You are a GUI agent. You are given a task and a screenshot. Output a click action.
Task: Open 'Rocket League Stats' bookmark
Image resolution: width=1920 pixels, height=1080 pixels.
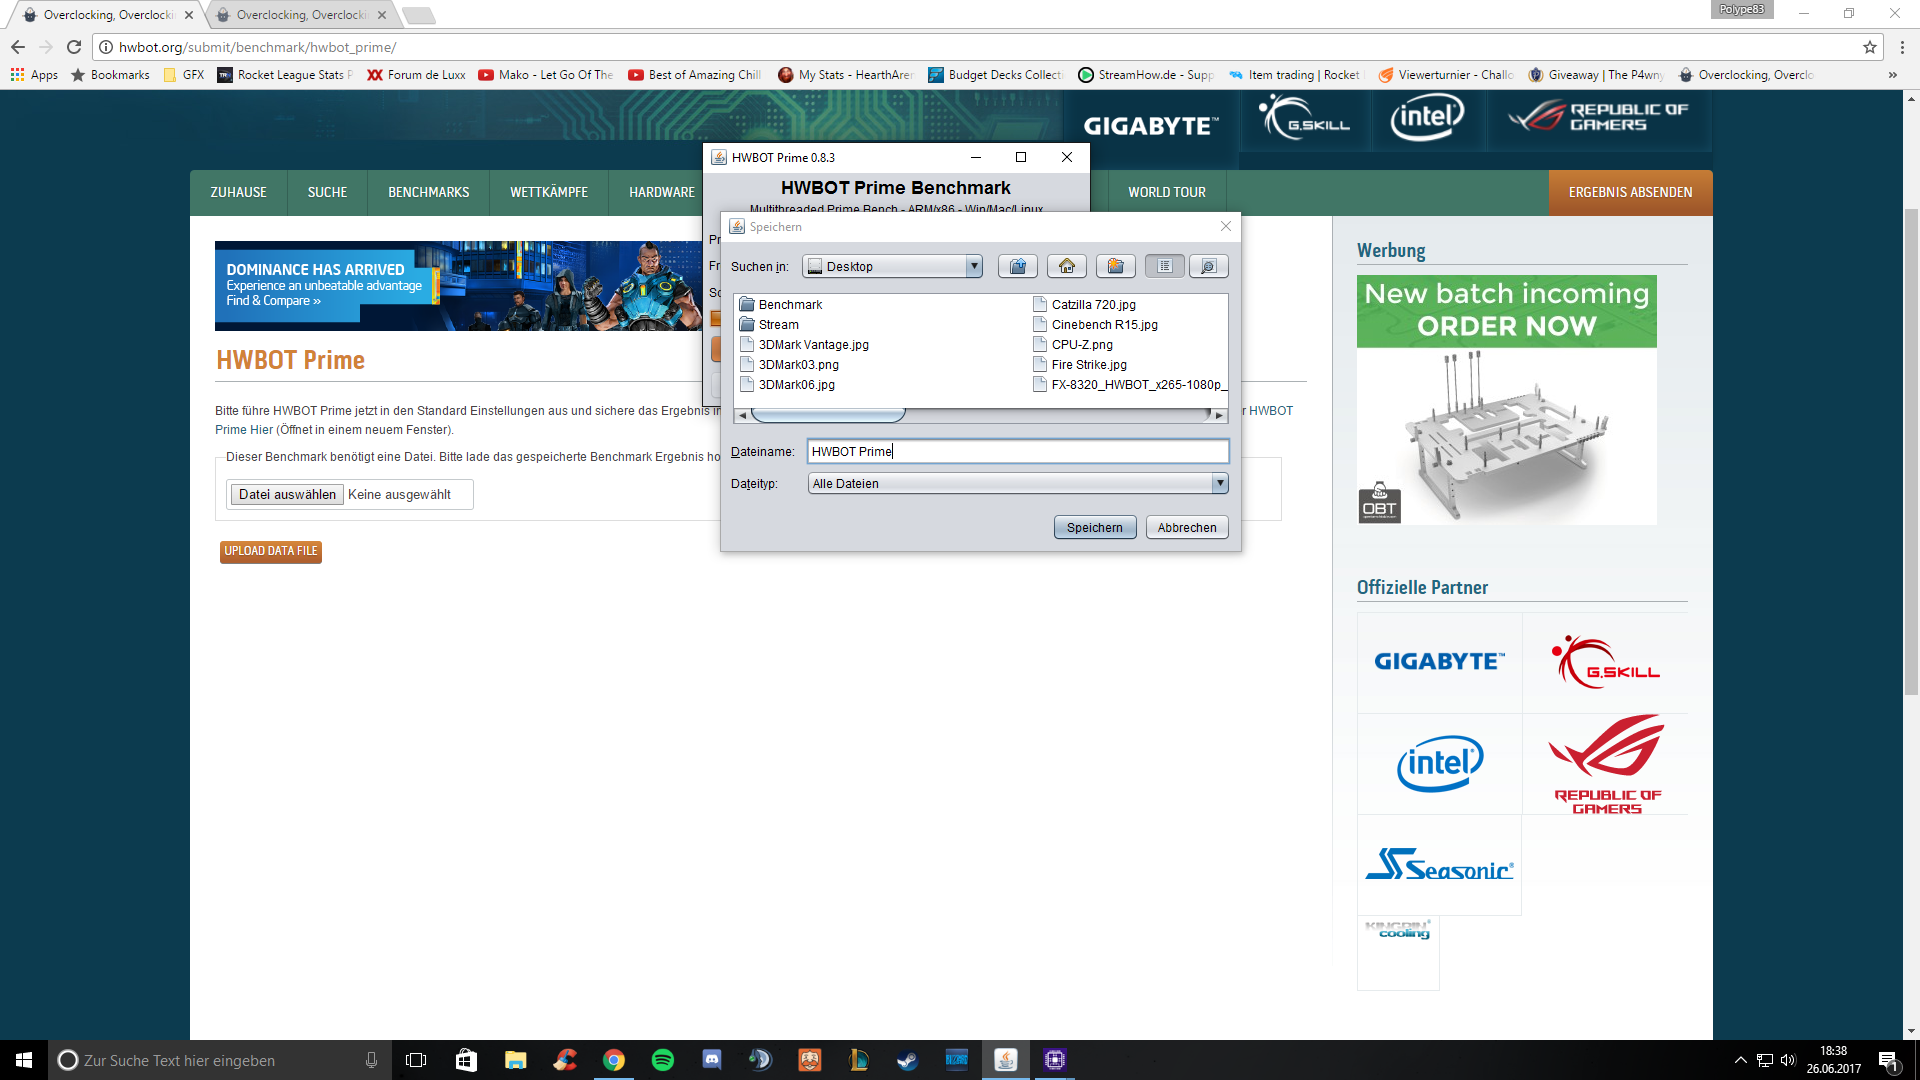pos(285,75)
